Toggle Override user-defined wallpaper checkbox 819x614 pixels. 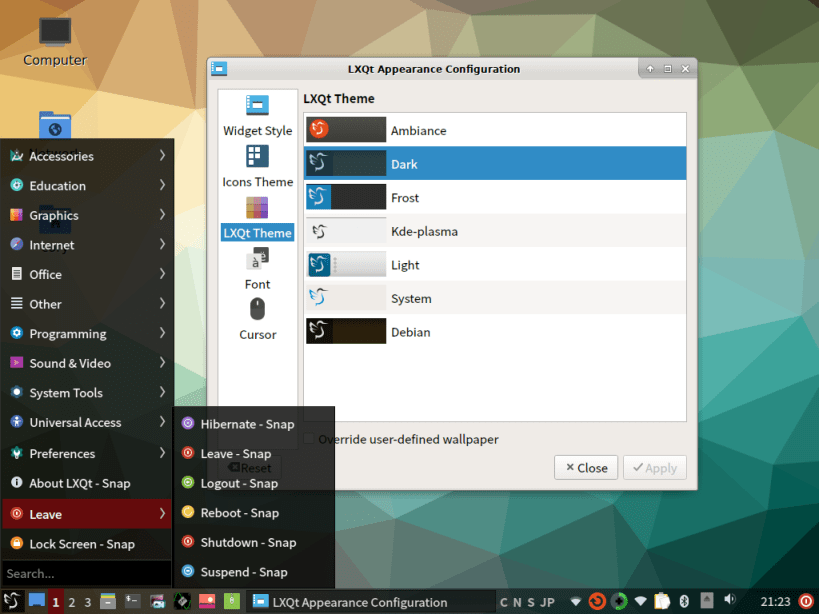click(x=309, y=439)
